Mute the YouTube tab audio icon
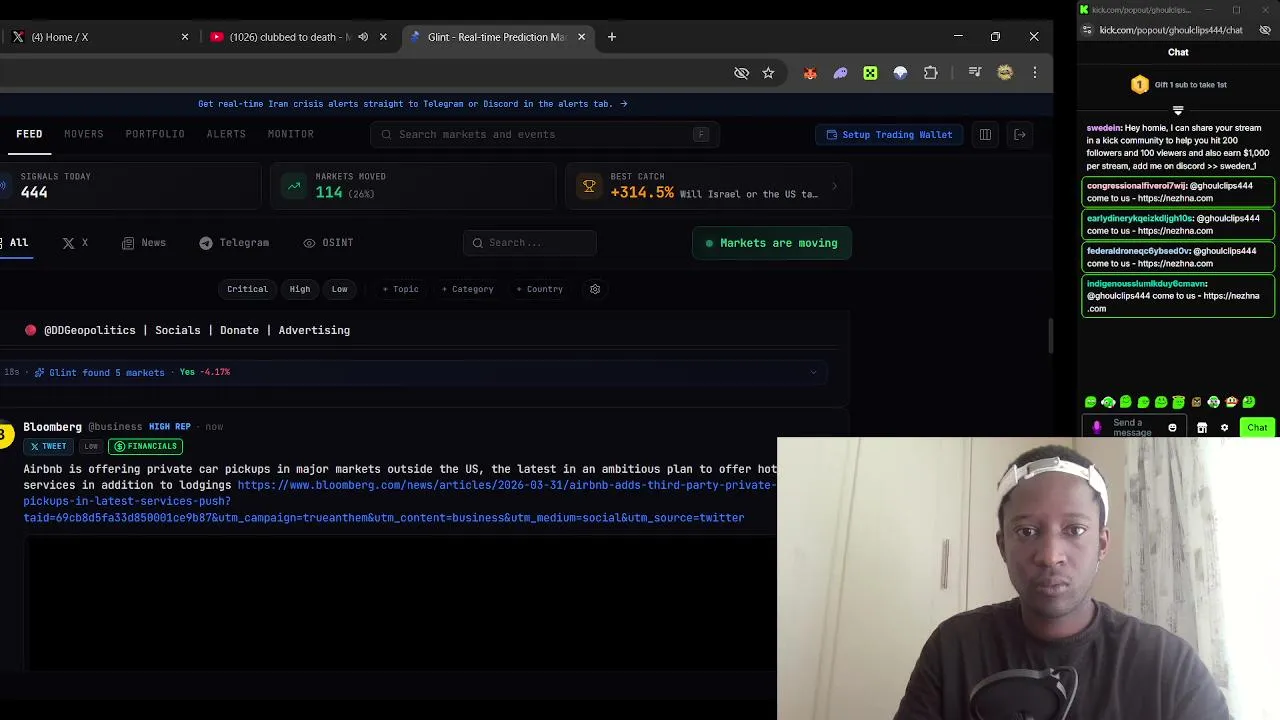1280x720 pixels. pos(363,37)
